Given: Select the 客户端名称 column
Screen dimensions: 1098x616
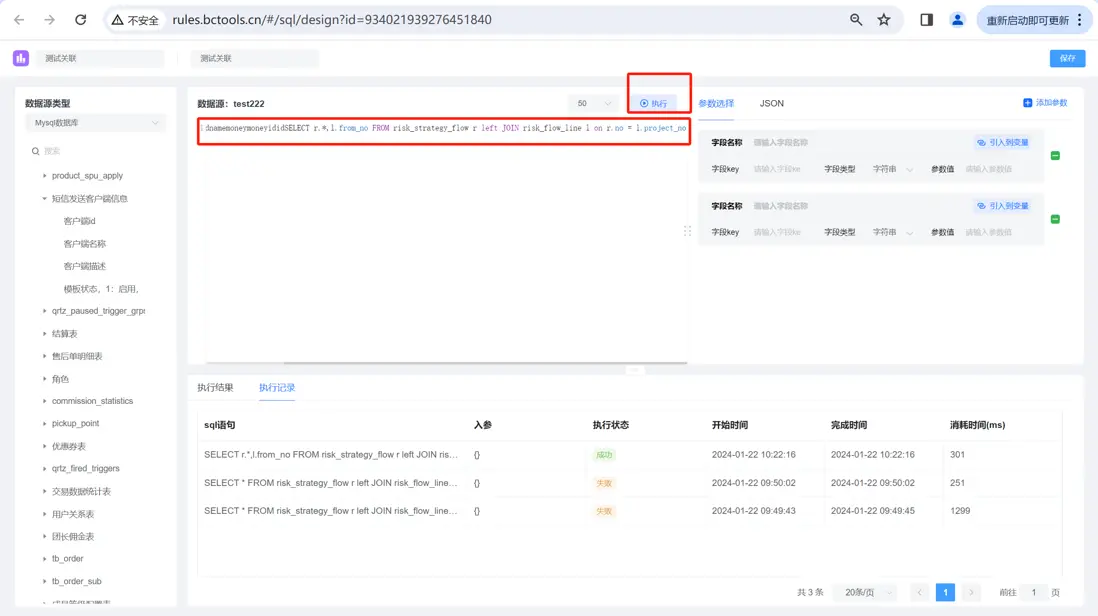Looking at the screenshot, I should (85, 244).
